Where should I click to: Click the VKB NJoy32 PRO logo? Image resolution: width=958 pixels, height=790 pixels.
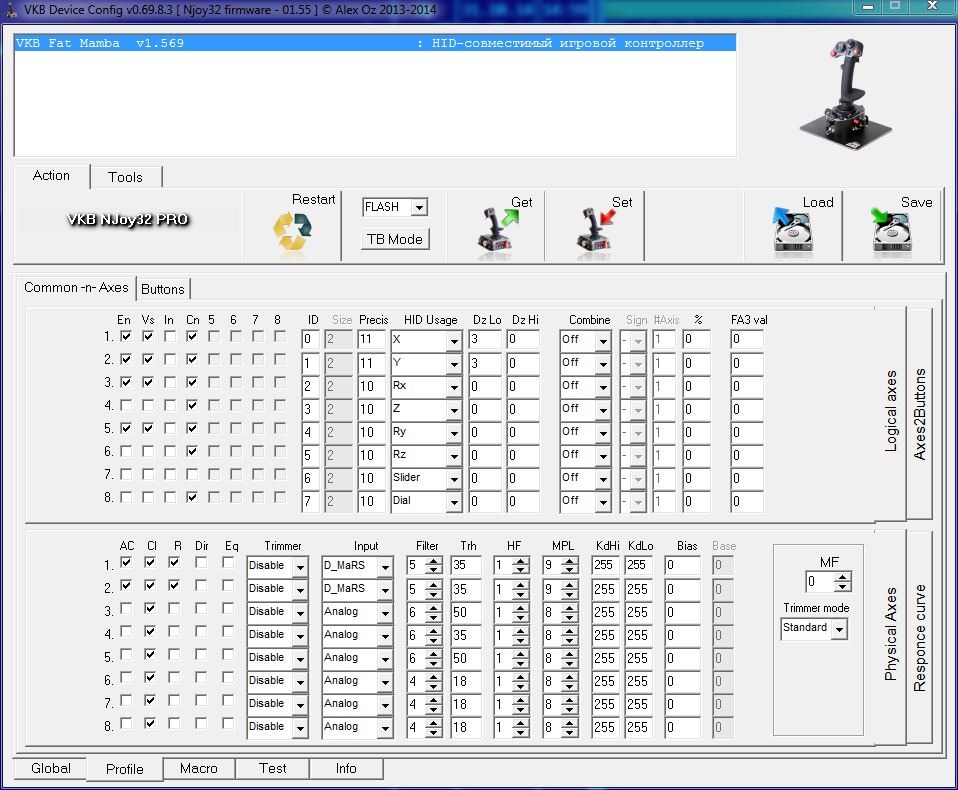pyautogui.click(x=128, y=219)
